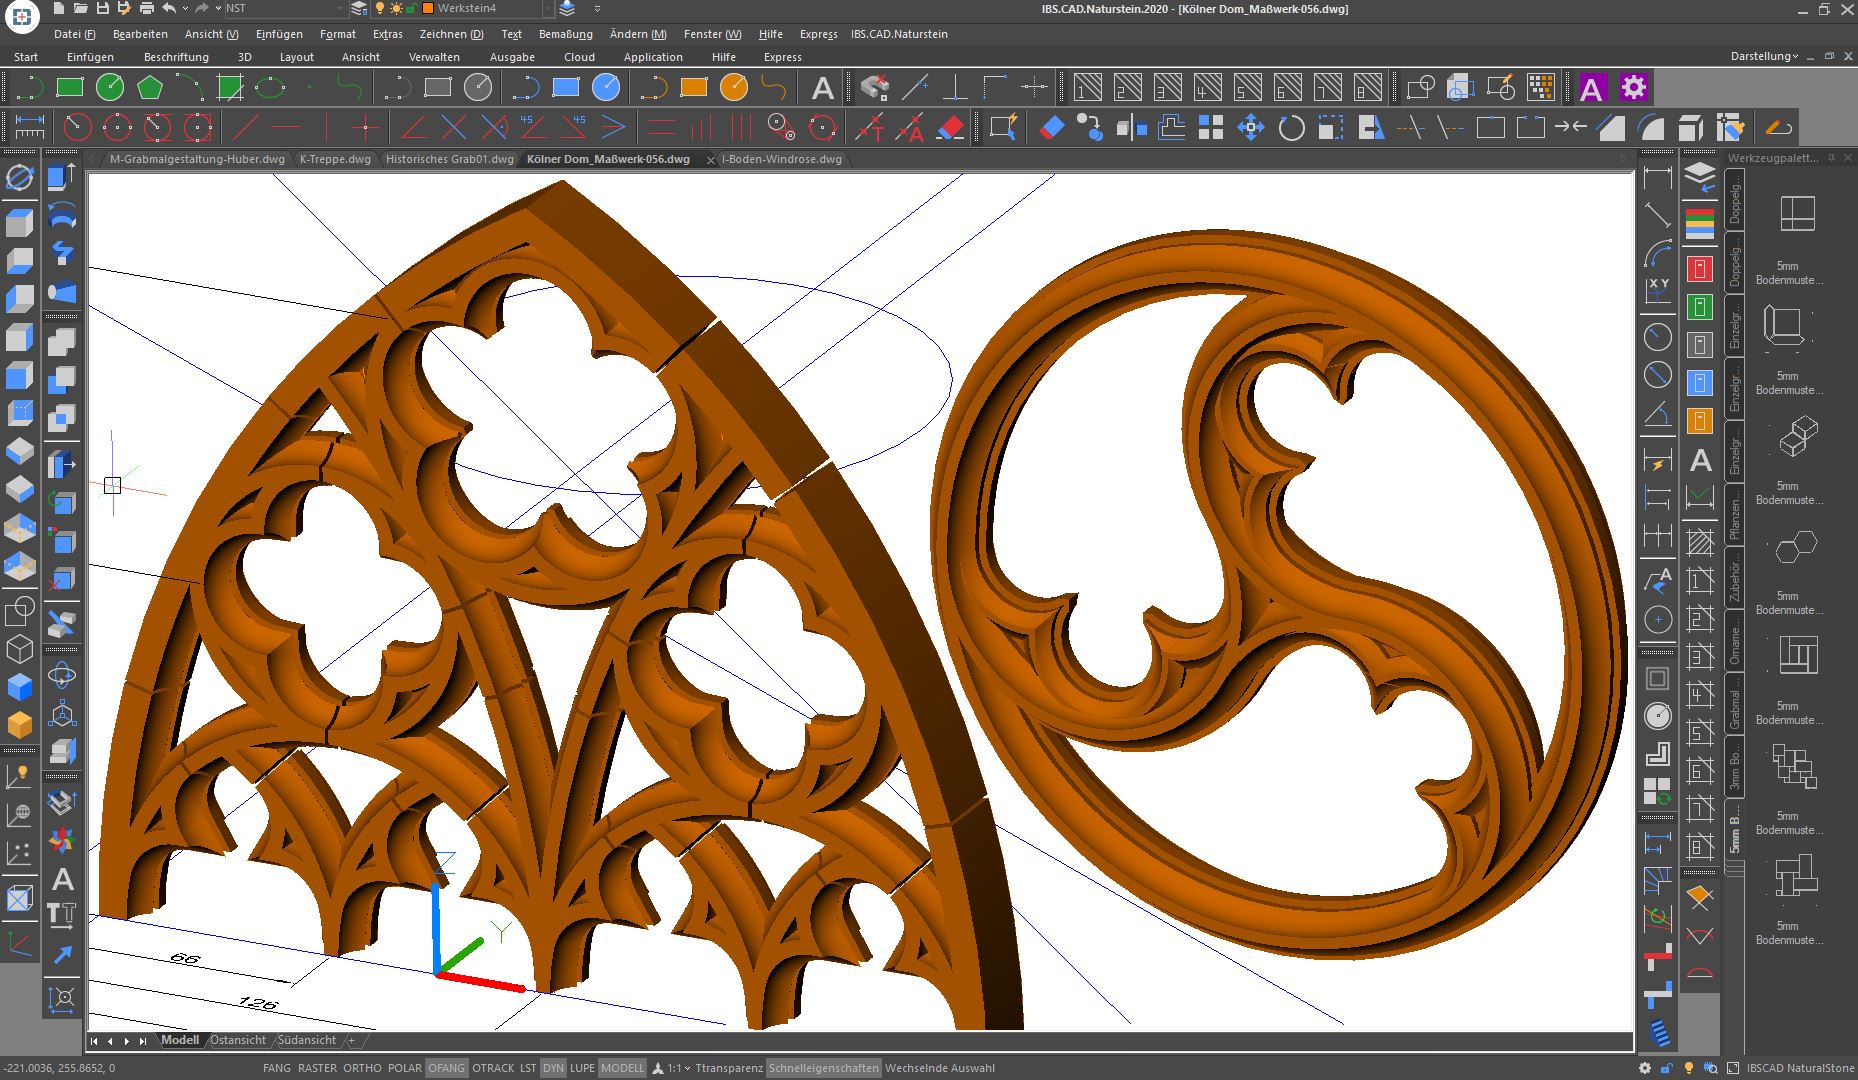The height and width of the screenshot is (1080, 1858).
Task: Toggle RASTER grid mode
Action: tap(317, 1068)
